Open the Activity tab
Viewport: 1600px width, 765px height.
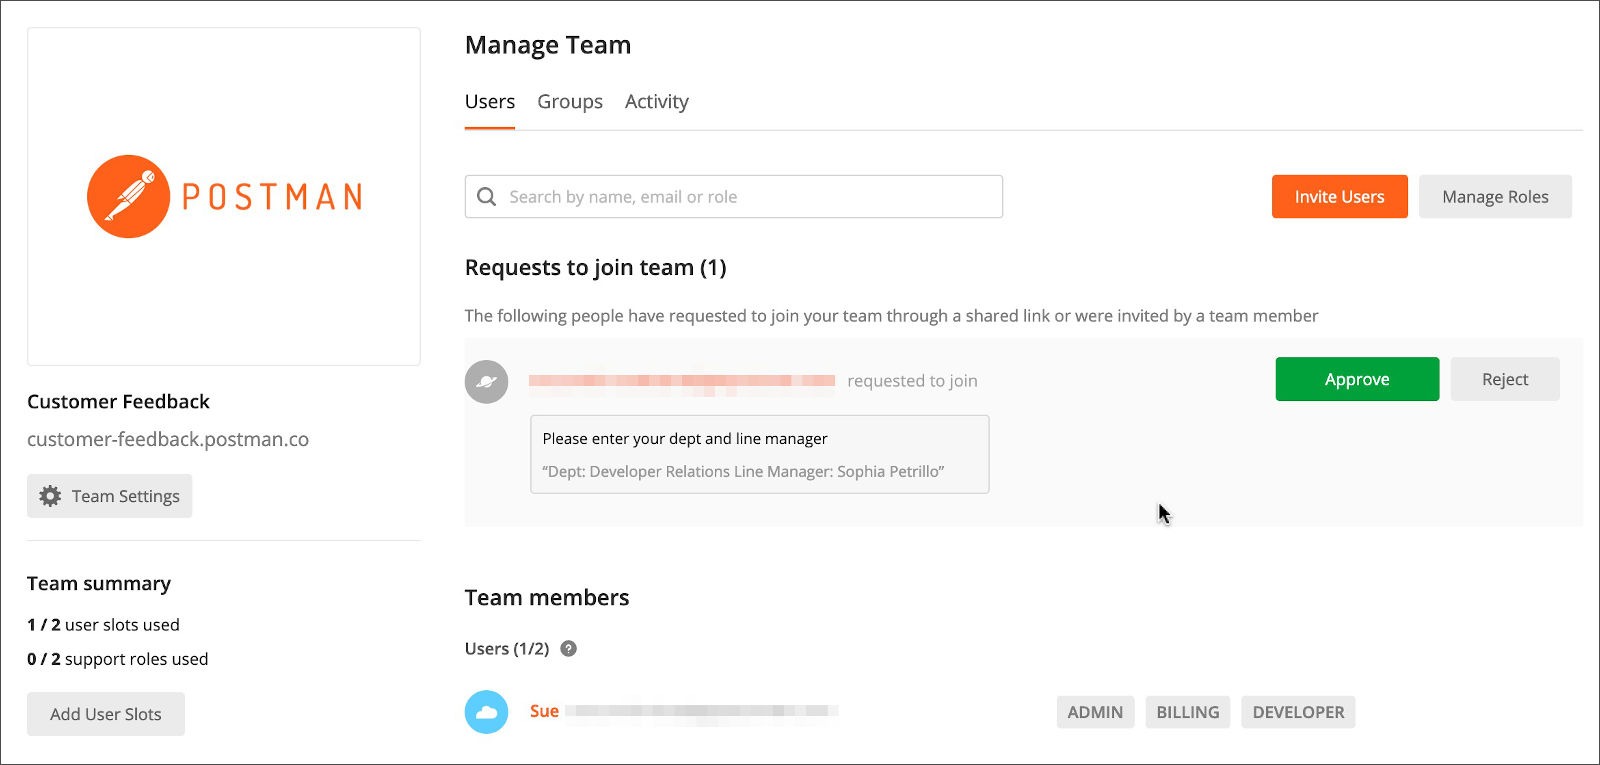pos(656,102)
